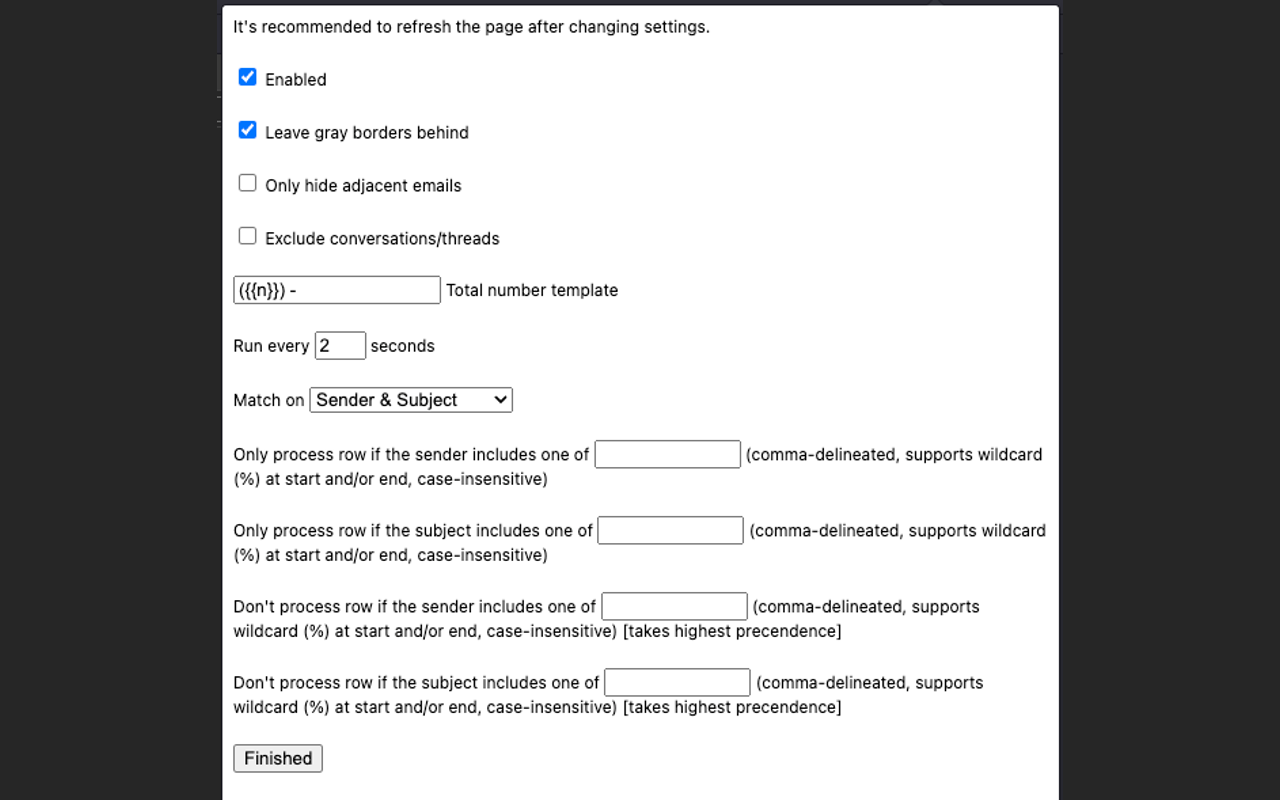Toggle the Enabled setting on or off

[x=247, y=76]
